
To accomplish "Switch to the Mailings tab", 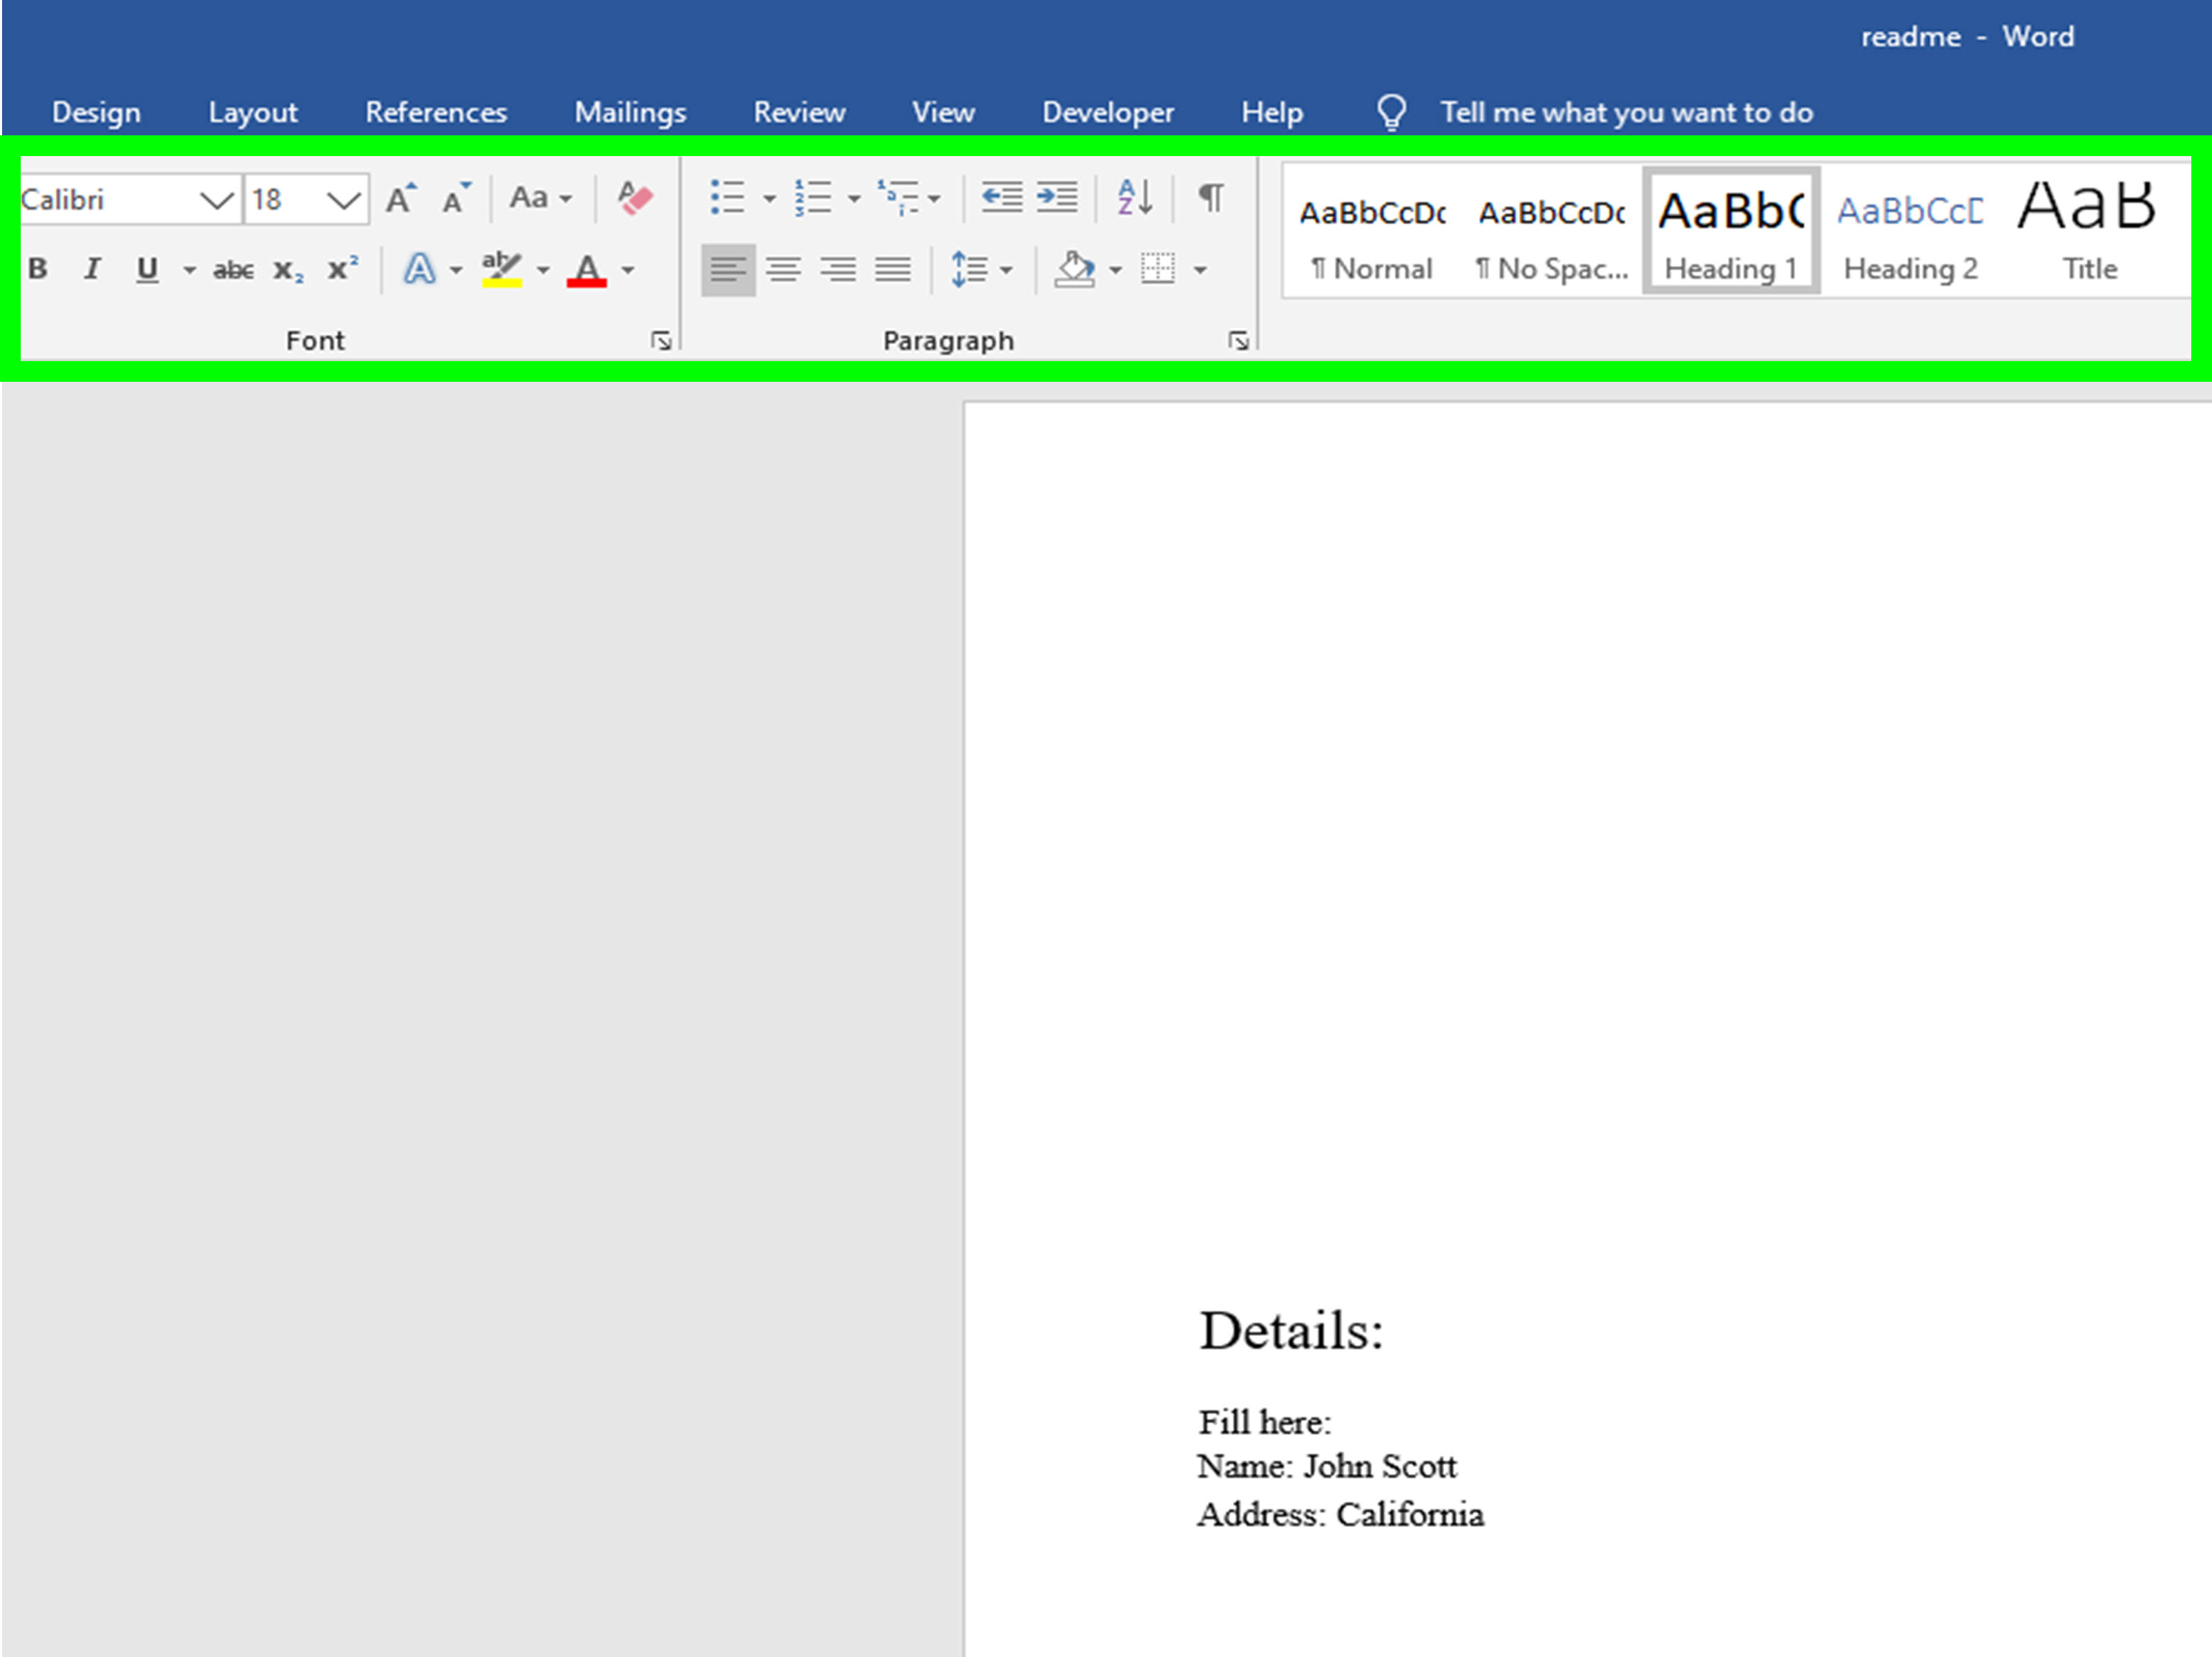I will pos(630,112).
